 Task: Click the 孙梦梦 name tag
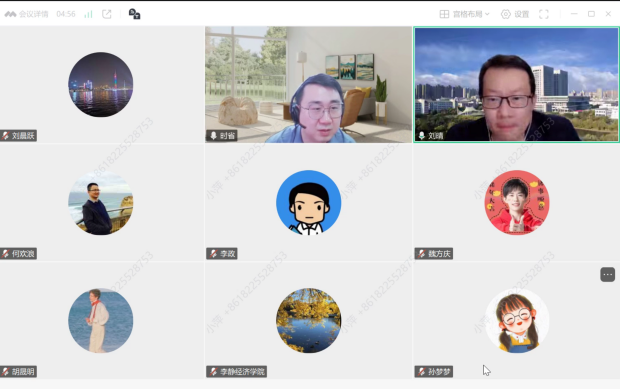434,371
